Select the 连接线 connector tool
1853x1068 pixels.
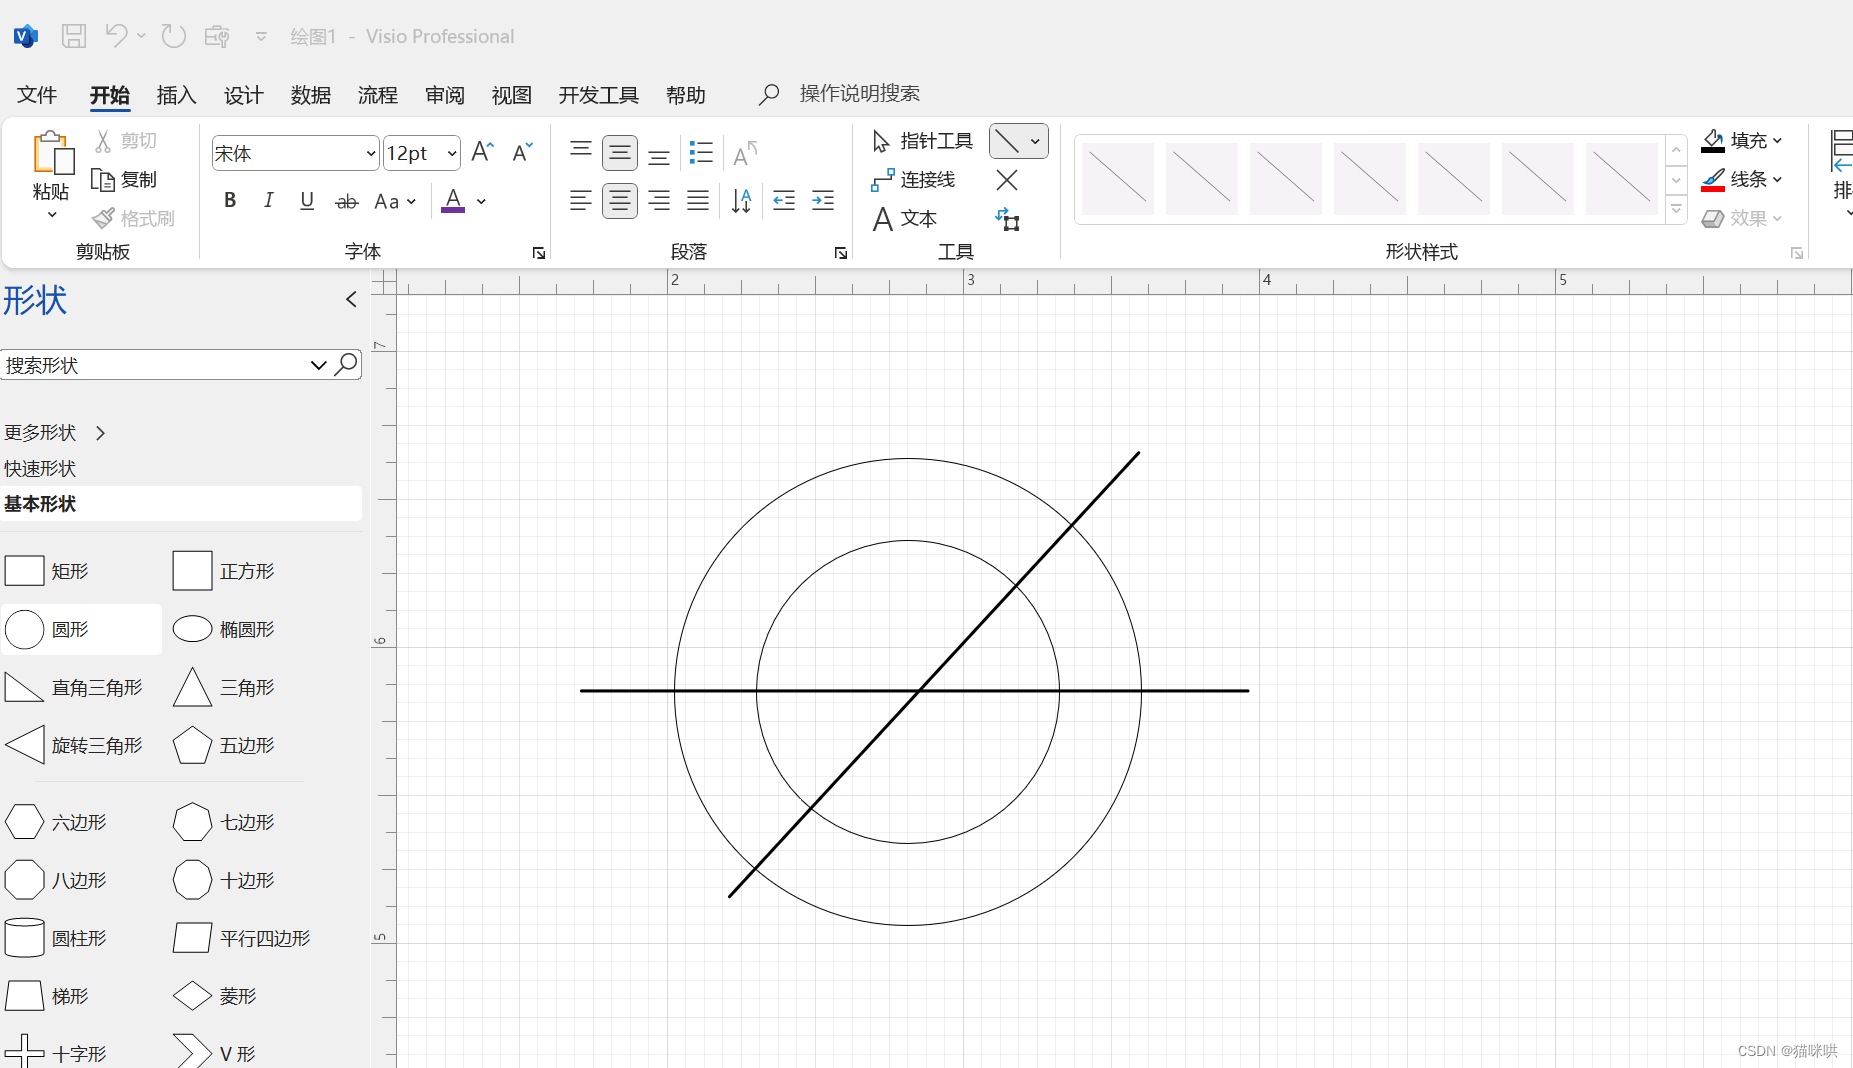coord(918,180)
